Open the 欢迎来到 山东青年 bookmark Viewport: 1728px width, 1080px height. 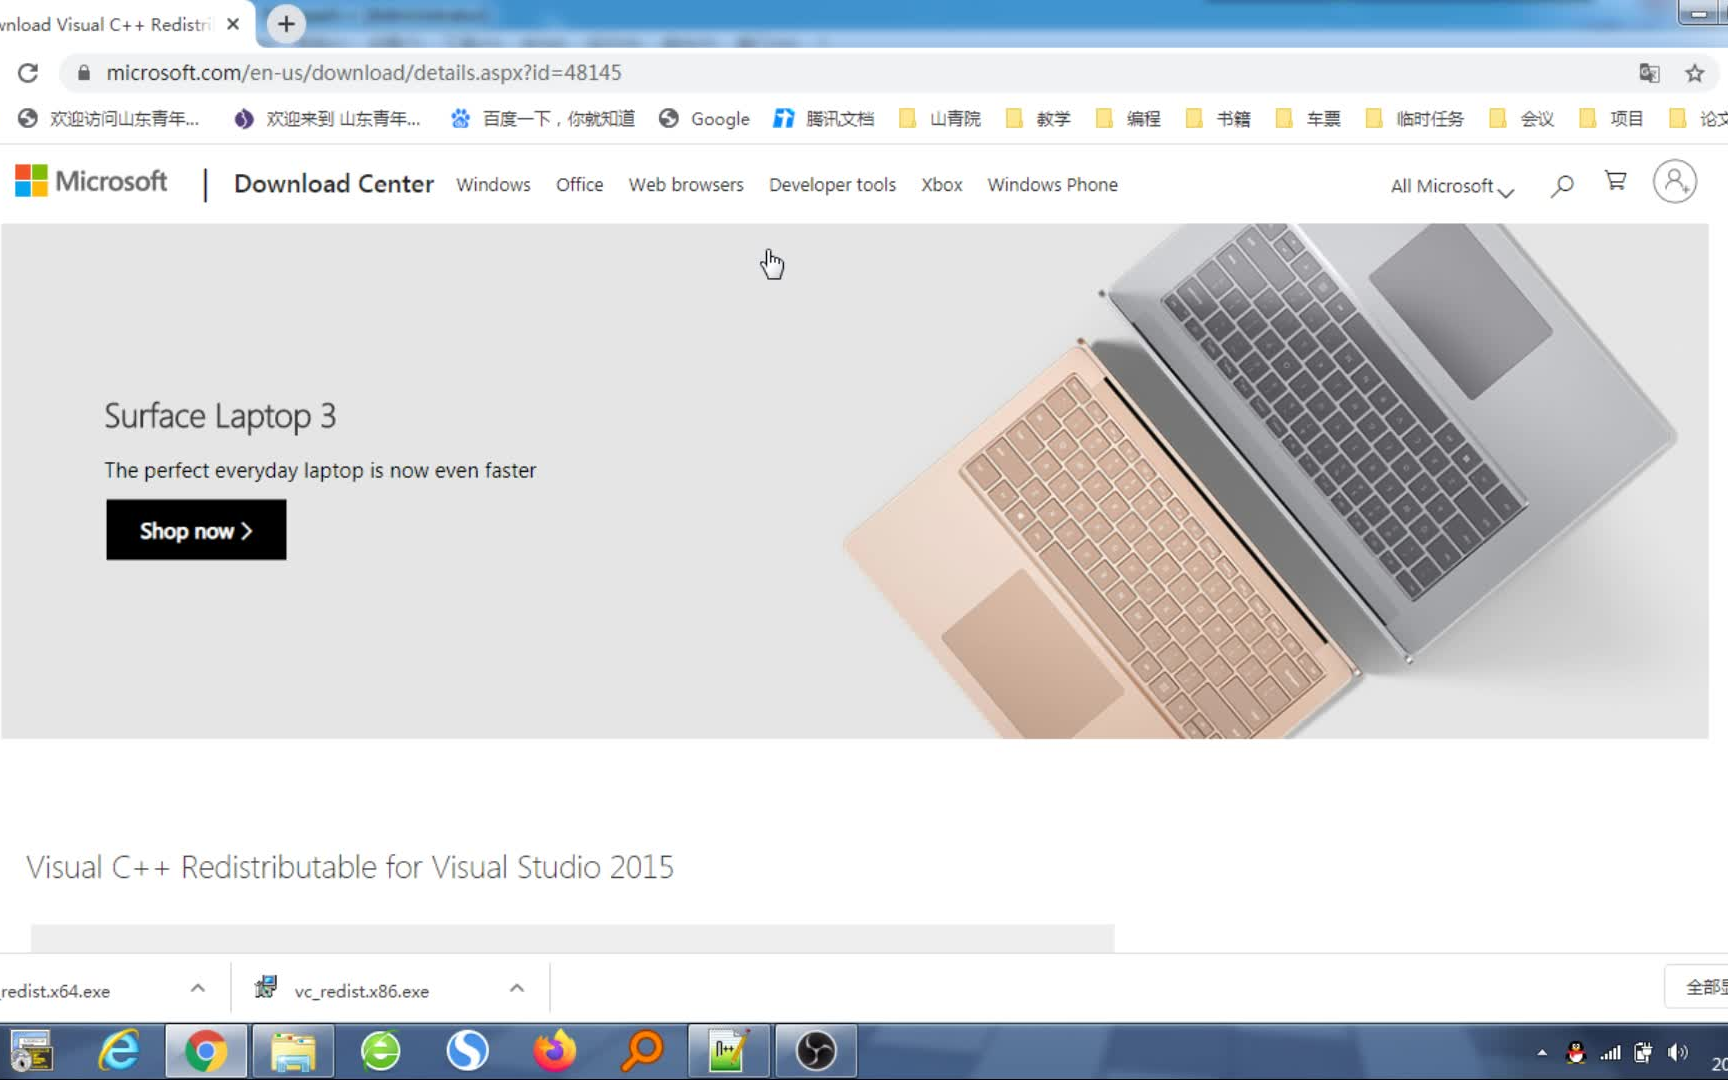(x=327, y=119)
